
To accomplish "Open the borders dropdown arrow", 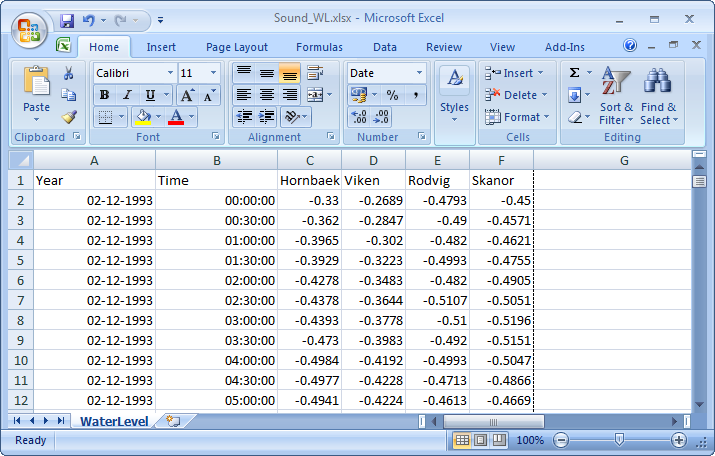I will (x=121, y=117).
